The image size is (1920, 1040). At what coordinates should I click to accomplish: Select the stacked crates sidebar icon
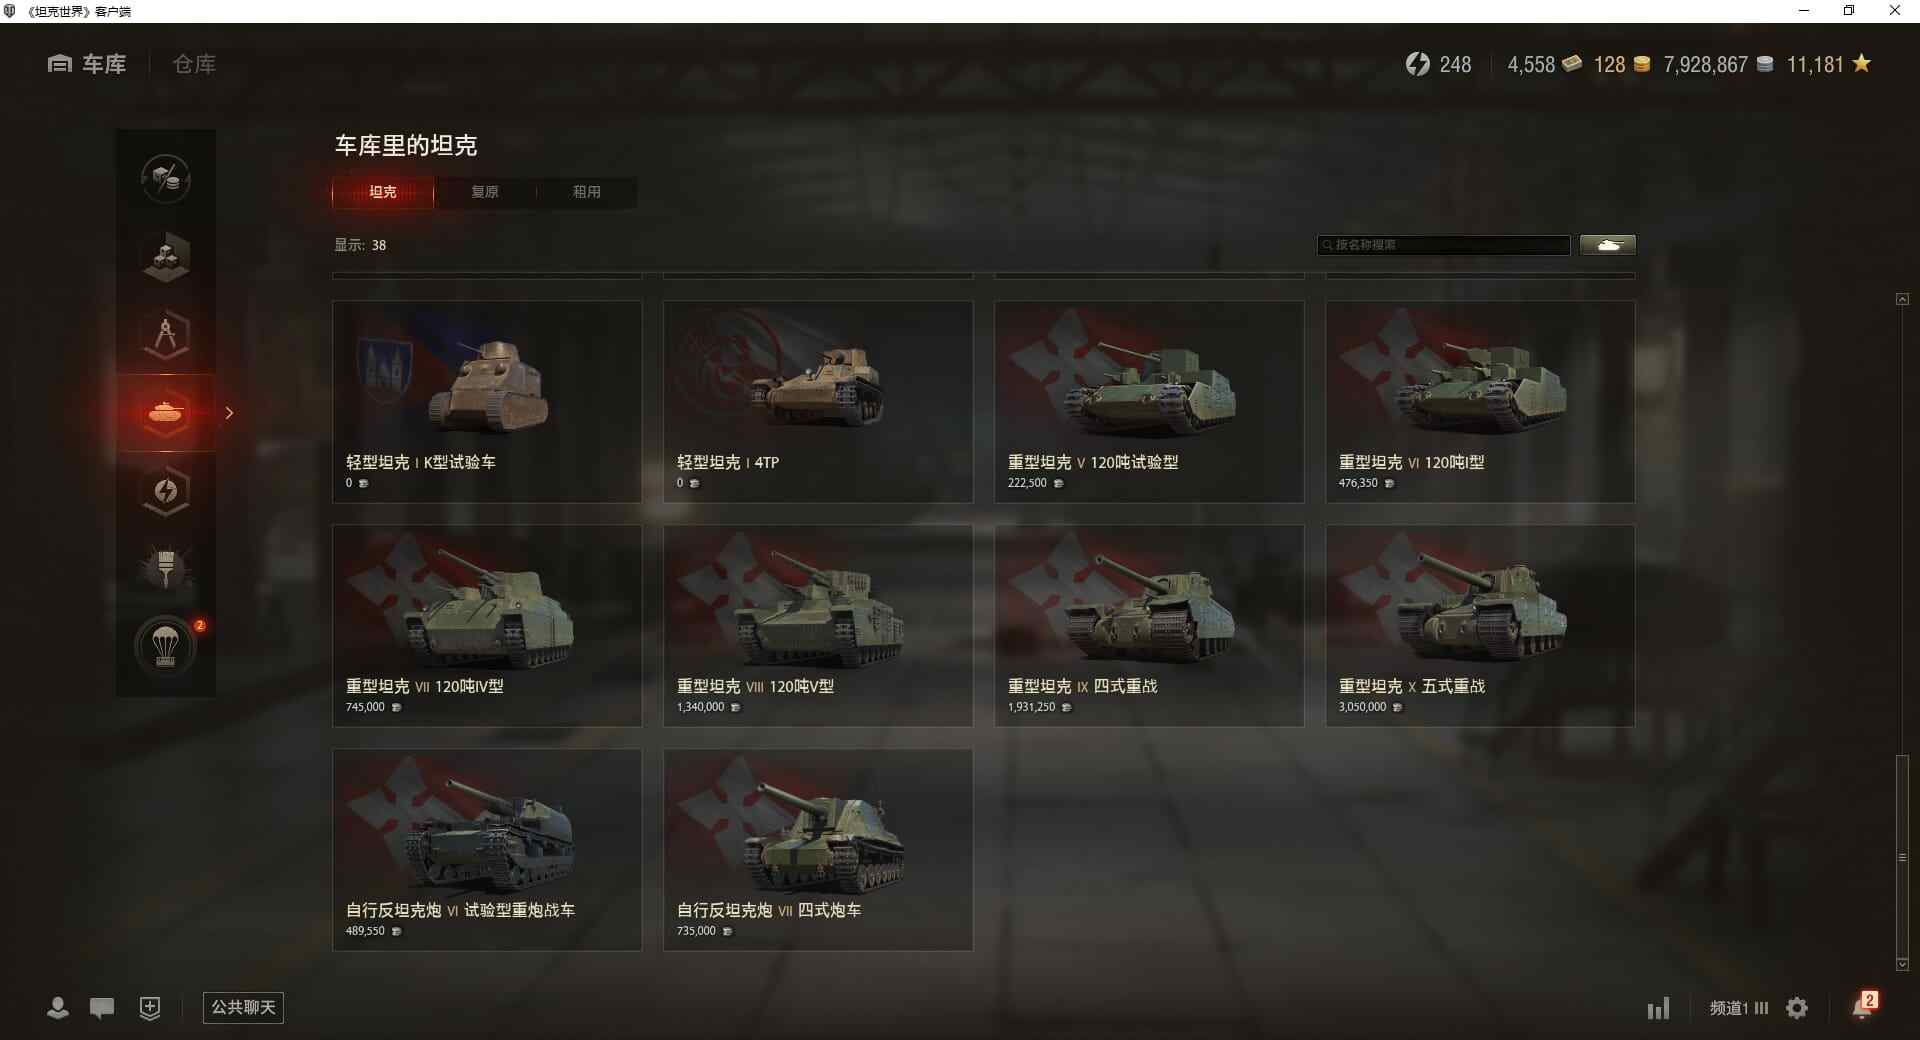coord(166,257)
